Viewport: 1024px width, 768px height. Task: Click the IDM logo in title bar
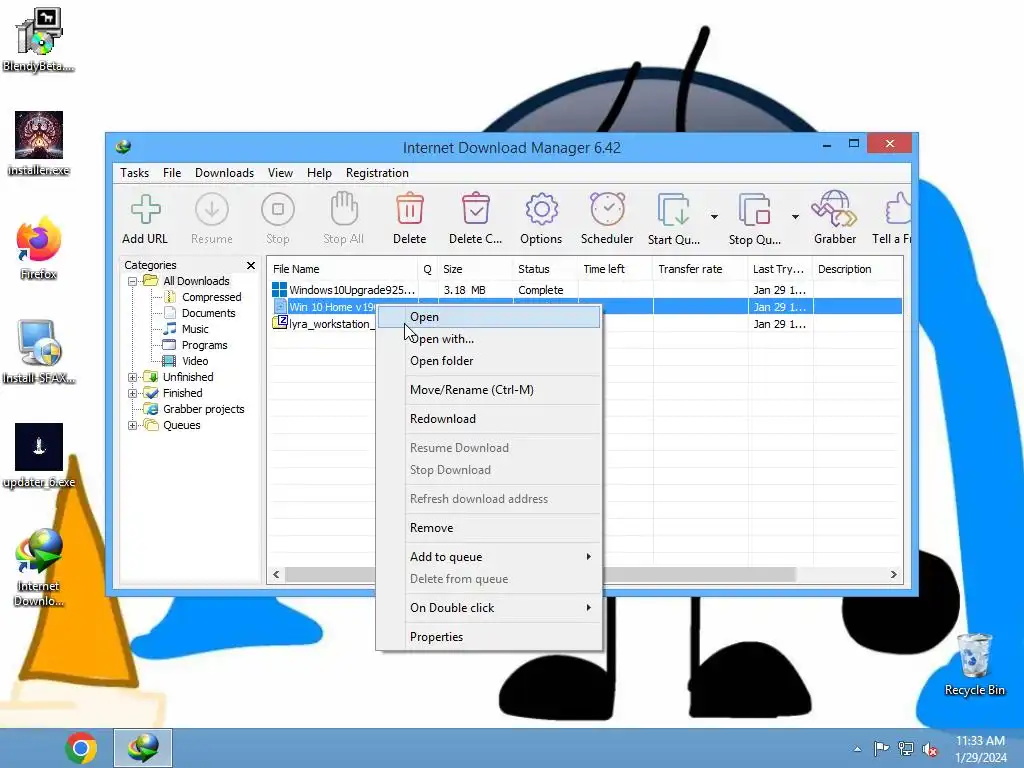[x=123, y=147]
